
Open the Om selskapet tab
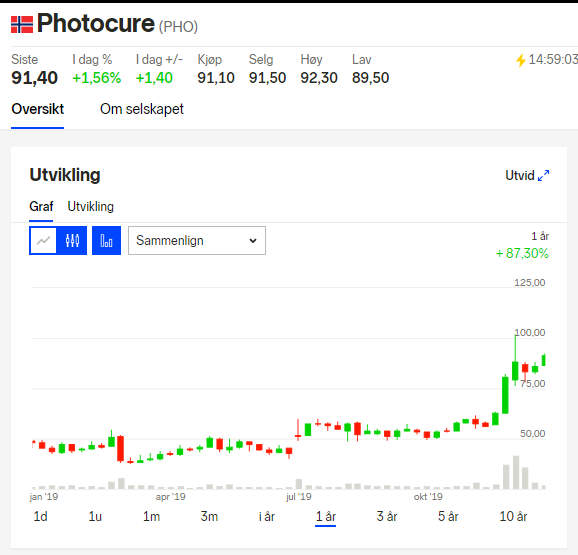pyautogui.click(x=142, y=109)
